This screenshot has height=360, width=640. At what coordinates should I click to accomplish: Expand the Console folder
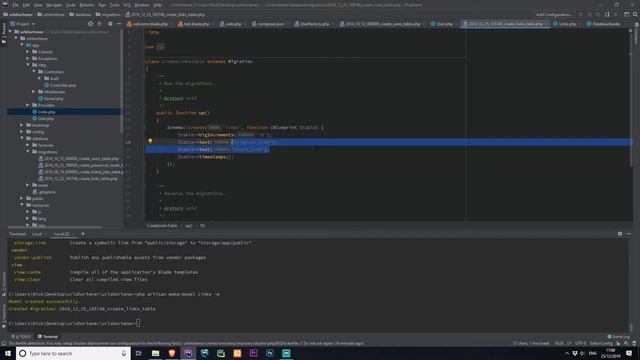(28, 52)
